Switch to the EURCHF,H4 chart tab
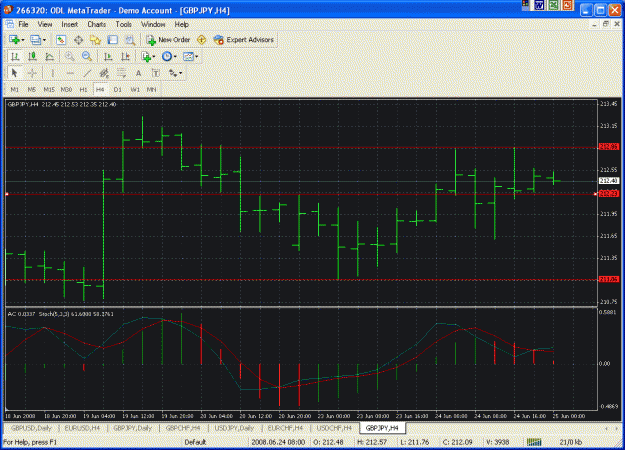625x450 pixels. 285,428
